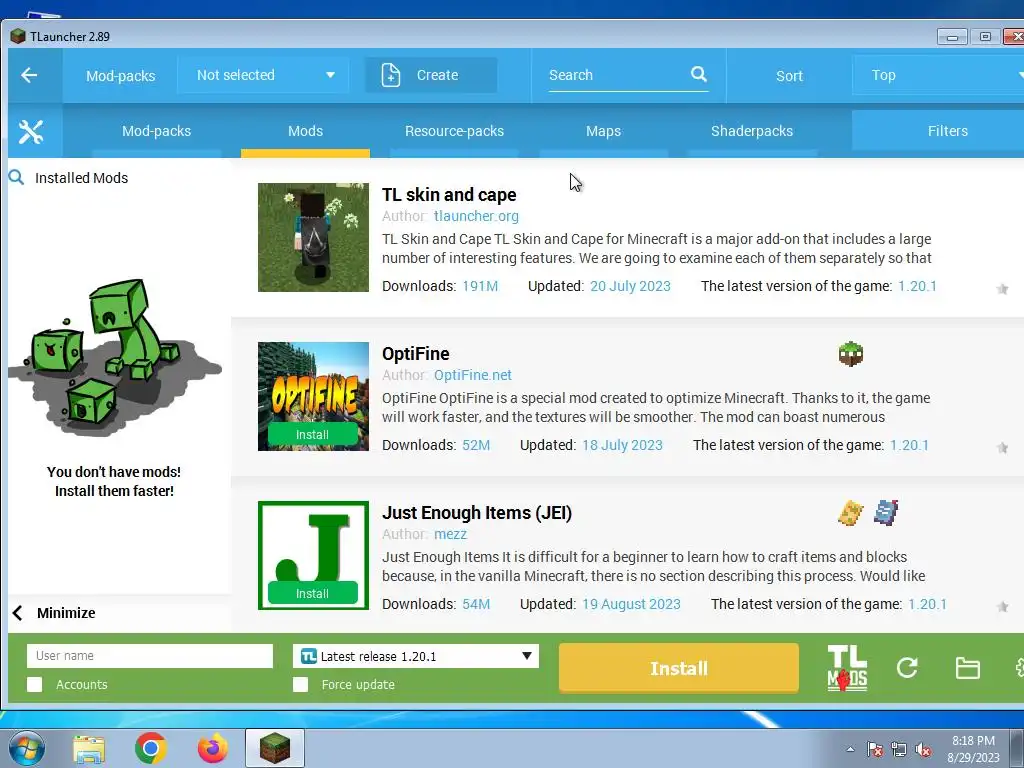Star the Just Enough Items mod

1002,607
